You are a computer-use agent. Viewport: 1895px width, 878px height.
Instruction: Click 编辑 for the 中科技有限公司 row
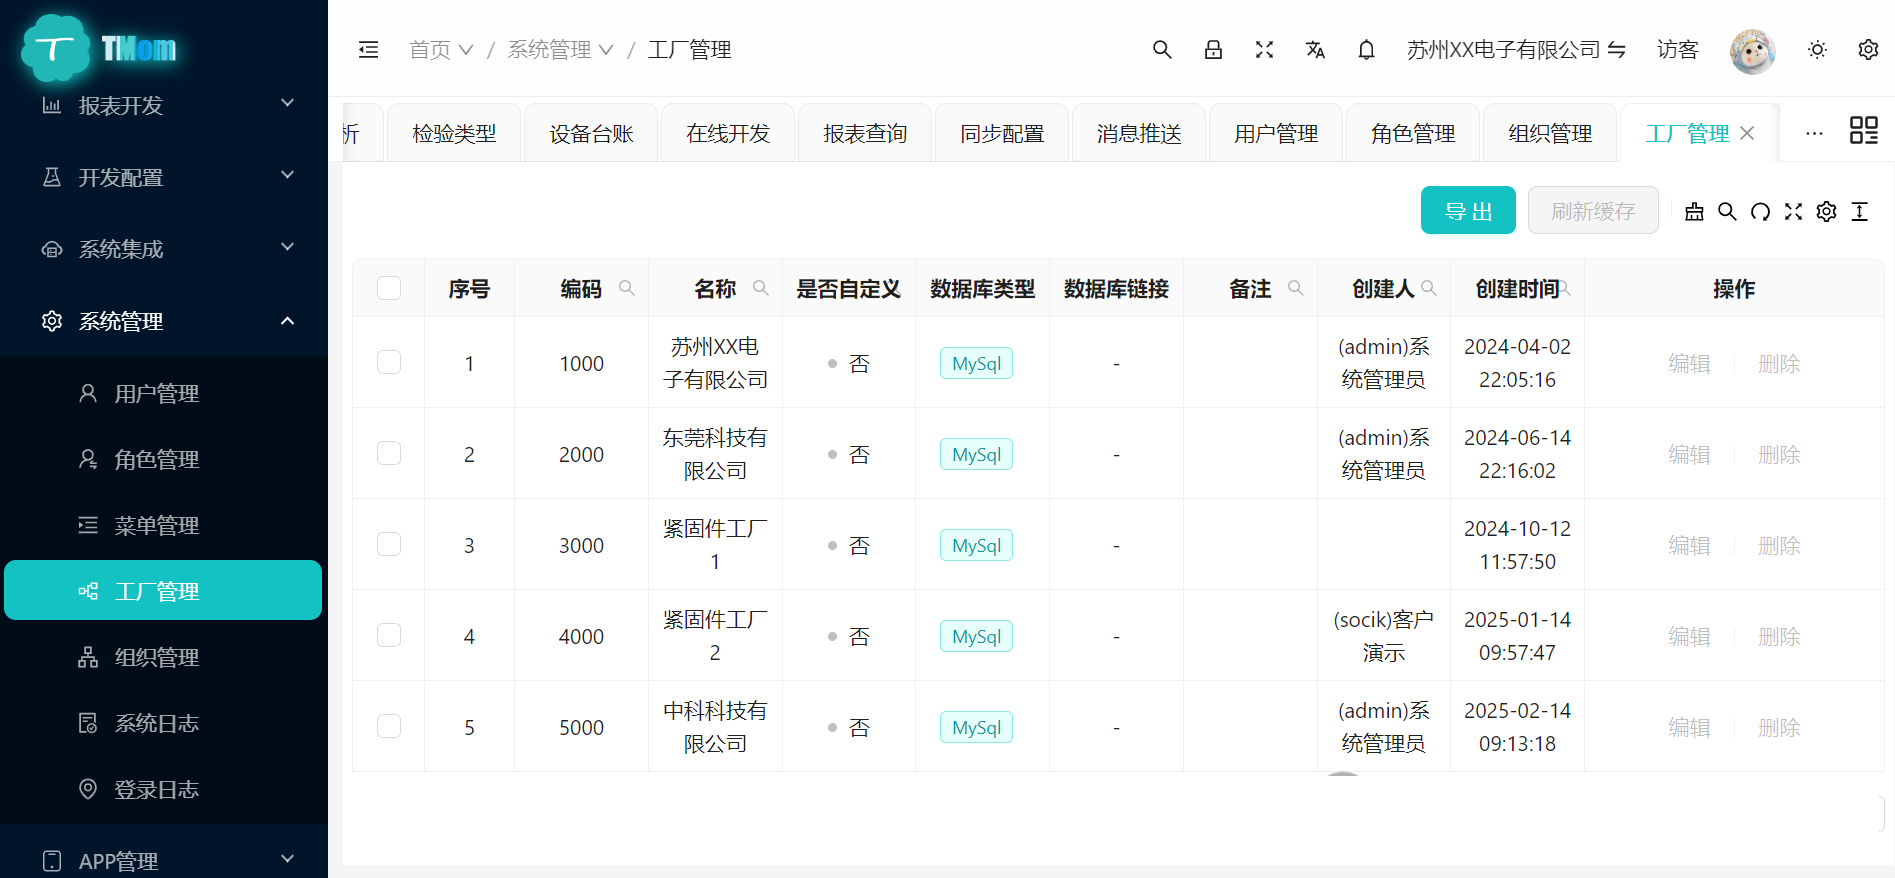(1689, 727)
